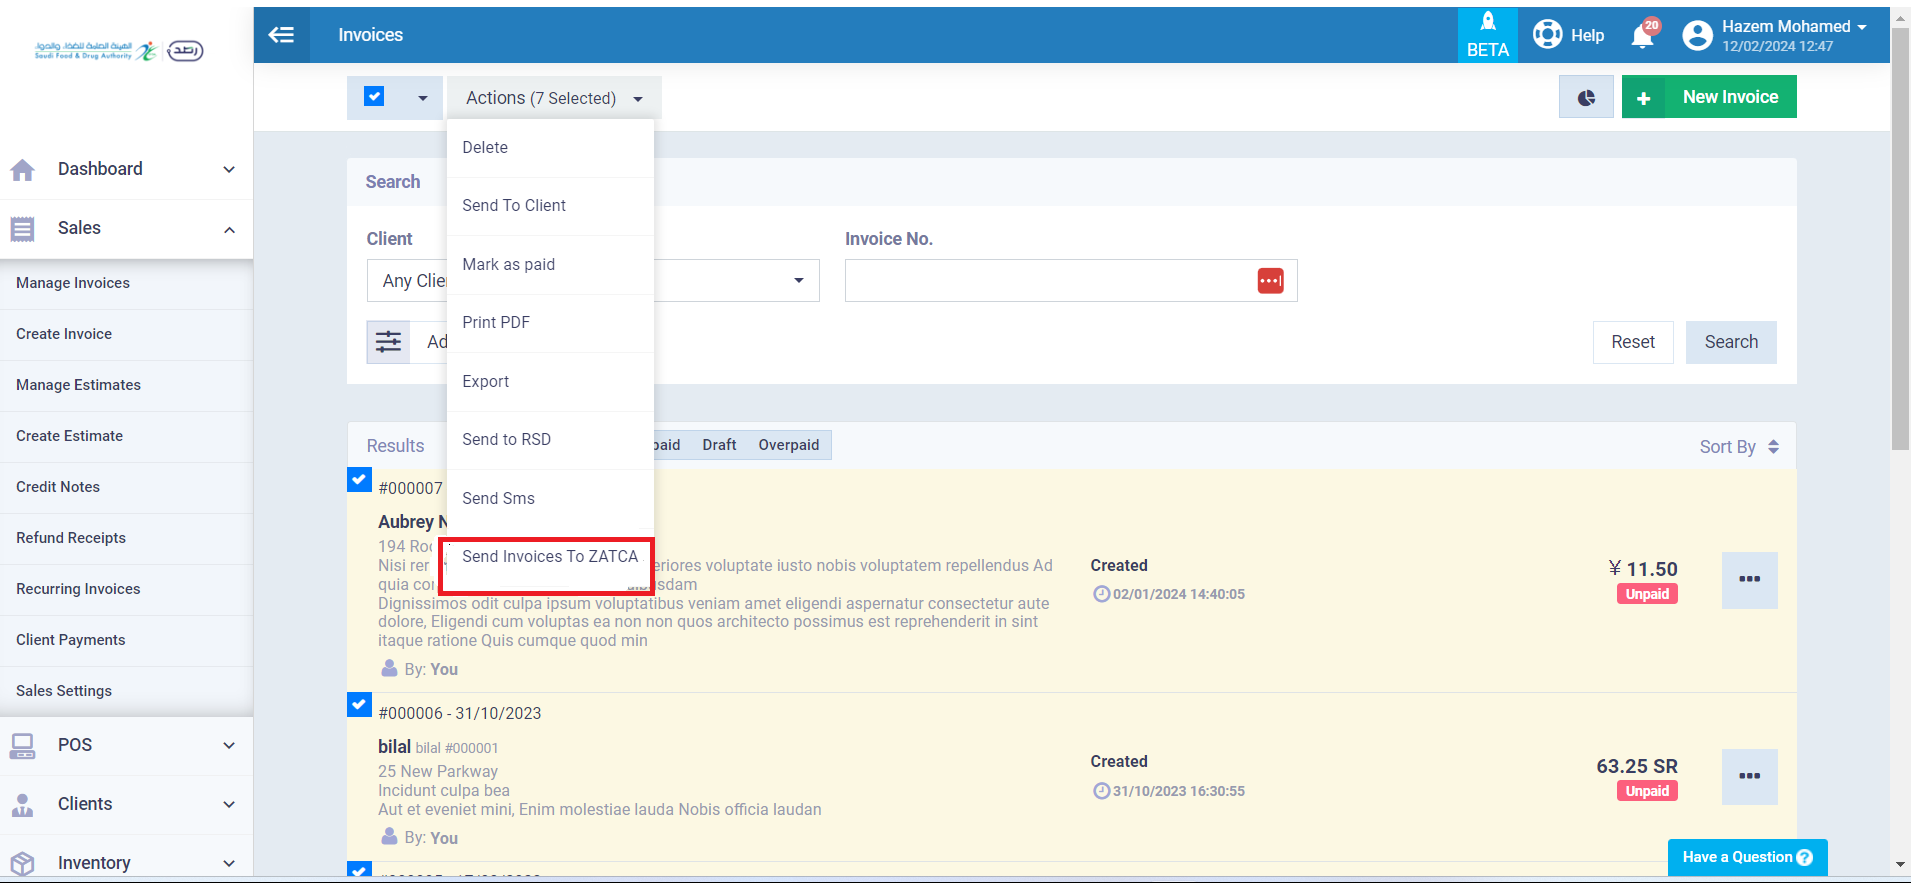The image size is (1911, 883).
Task: Click the New Invoice button
Action: 1709,97
